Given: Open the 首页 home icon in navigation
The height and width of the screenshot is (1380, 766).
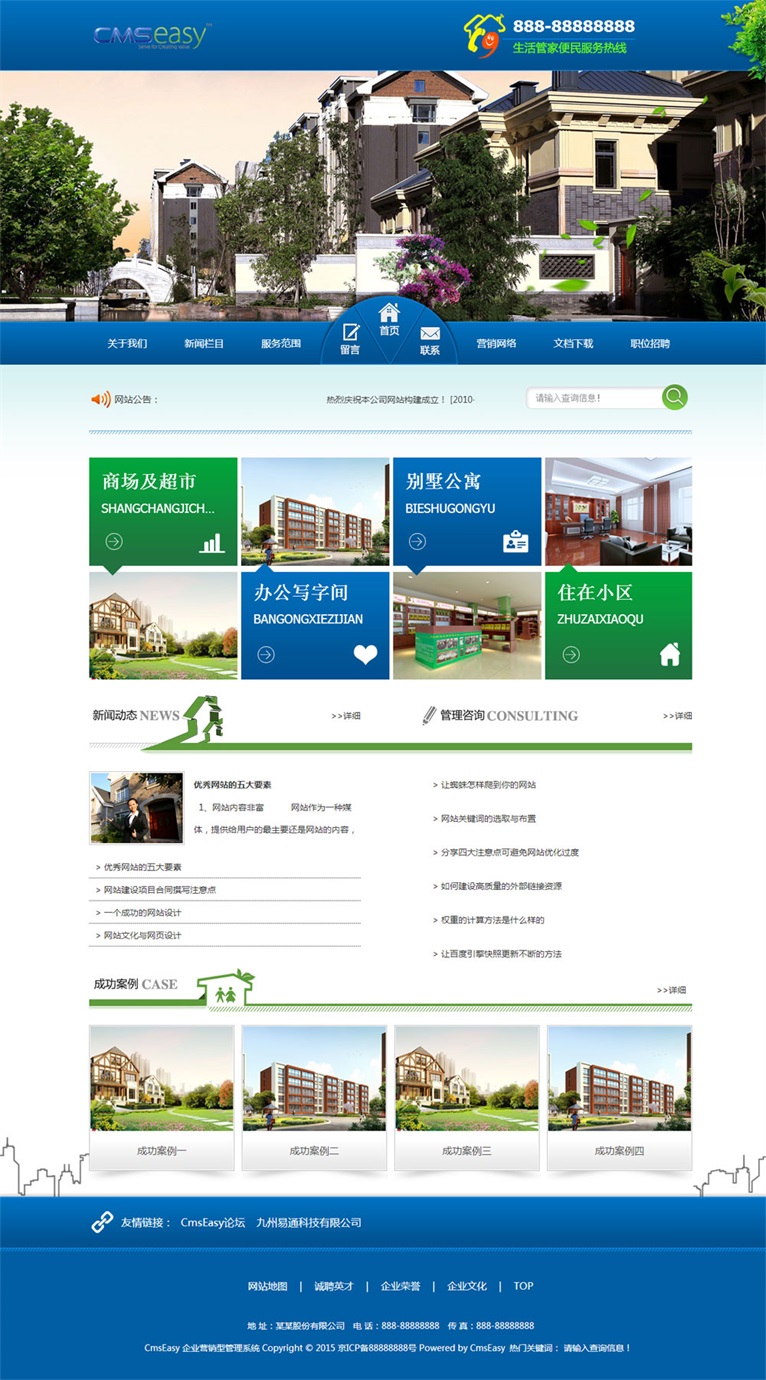Looking at the screenshot, I should (x=389, y=313).
